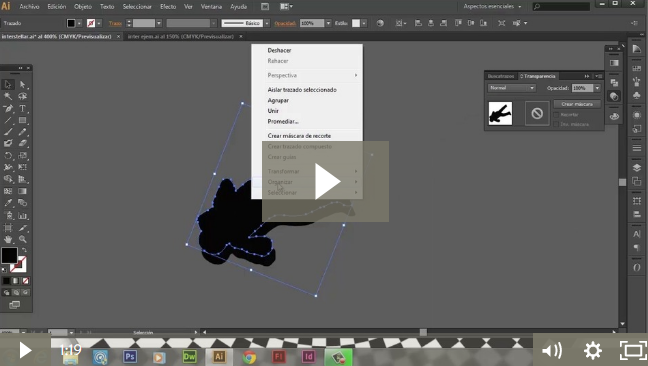Select the Column Graph tool
The width and height of the screenshot is (648, 366).
pyautogui.click(x=23, y=216)
